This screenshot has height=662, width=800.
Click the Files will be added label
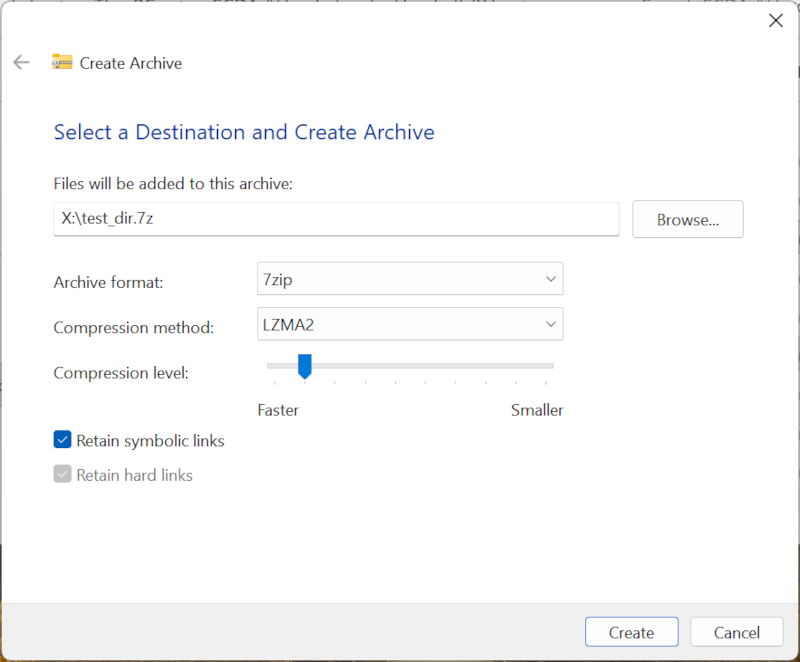173,184
